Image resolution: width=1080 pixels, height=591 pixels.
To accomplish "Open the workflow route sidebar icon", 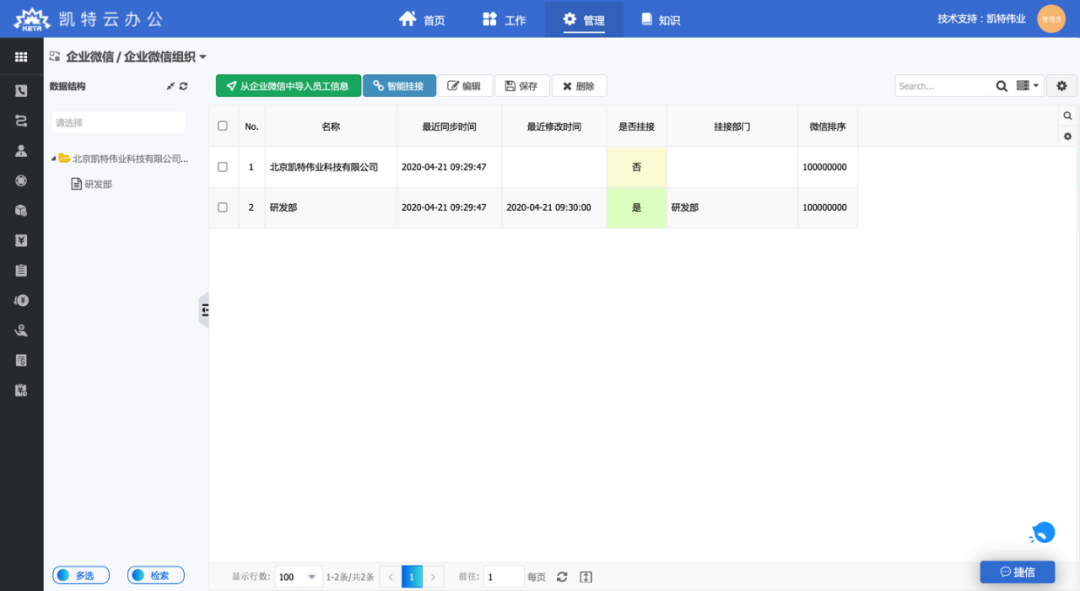I will (x=21, y=121).
